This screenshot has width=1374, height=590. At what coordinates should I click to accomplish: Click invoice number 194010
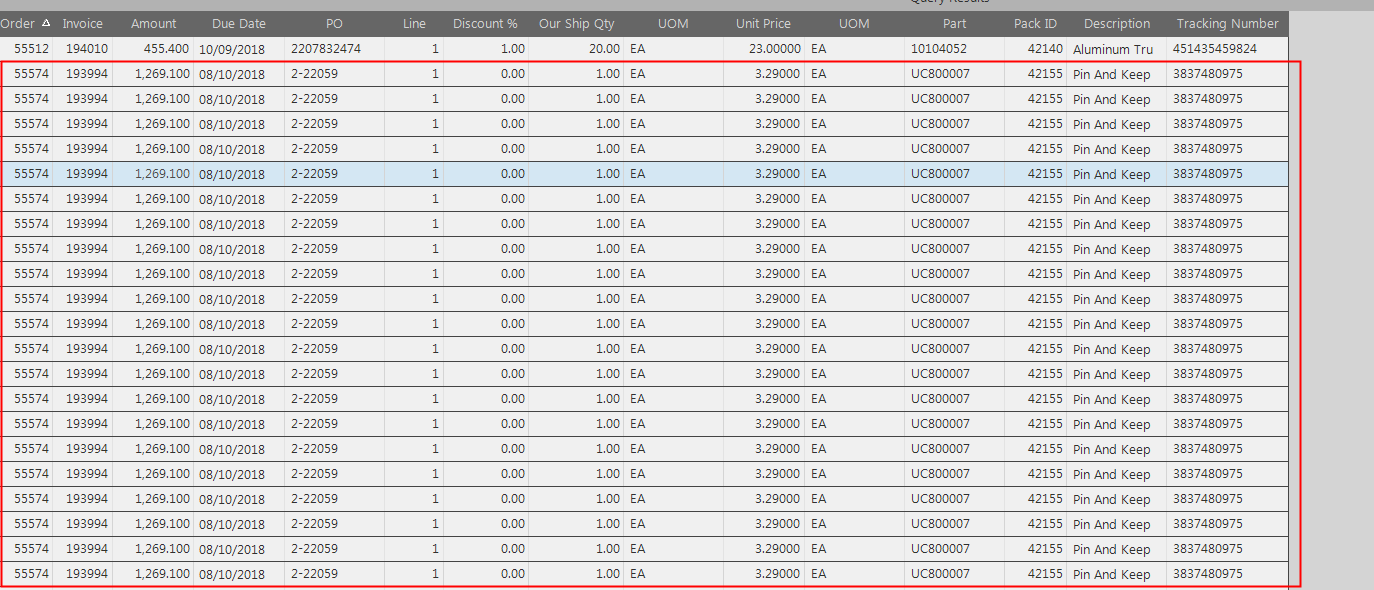(87, 49)
